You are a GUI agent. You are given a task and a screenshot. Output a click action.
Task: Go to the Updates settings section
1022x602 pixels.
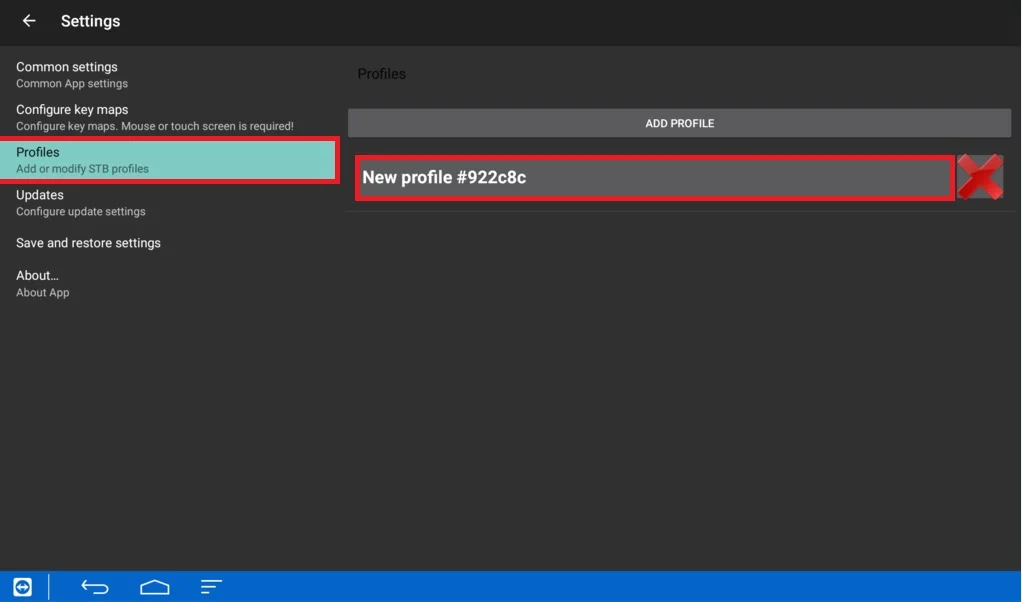point(40,195)
